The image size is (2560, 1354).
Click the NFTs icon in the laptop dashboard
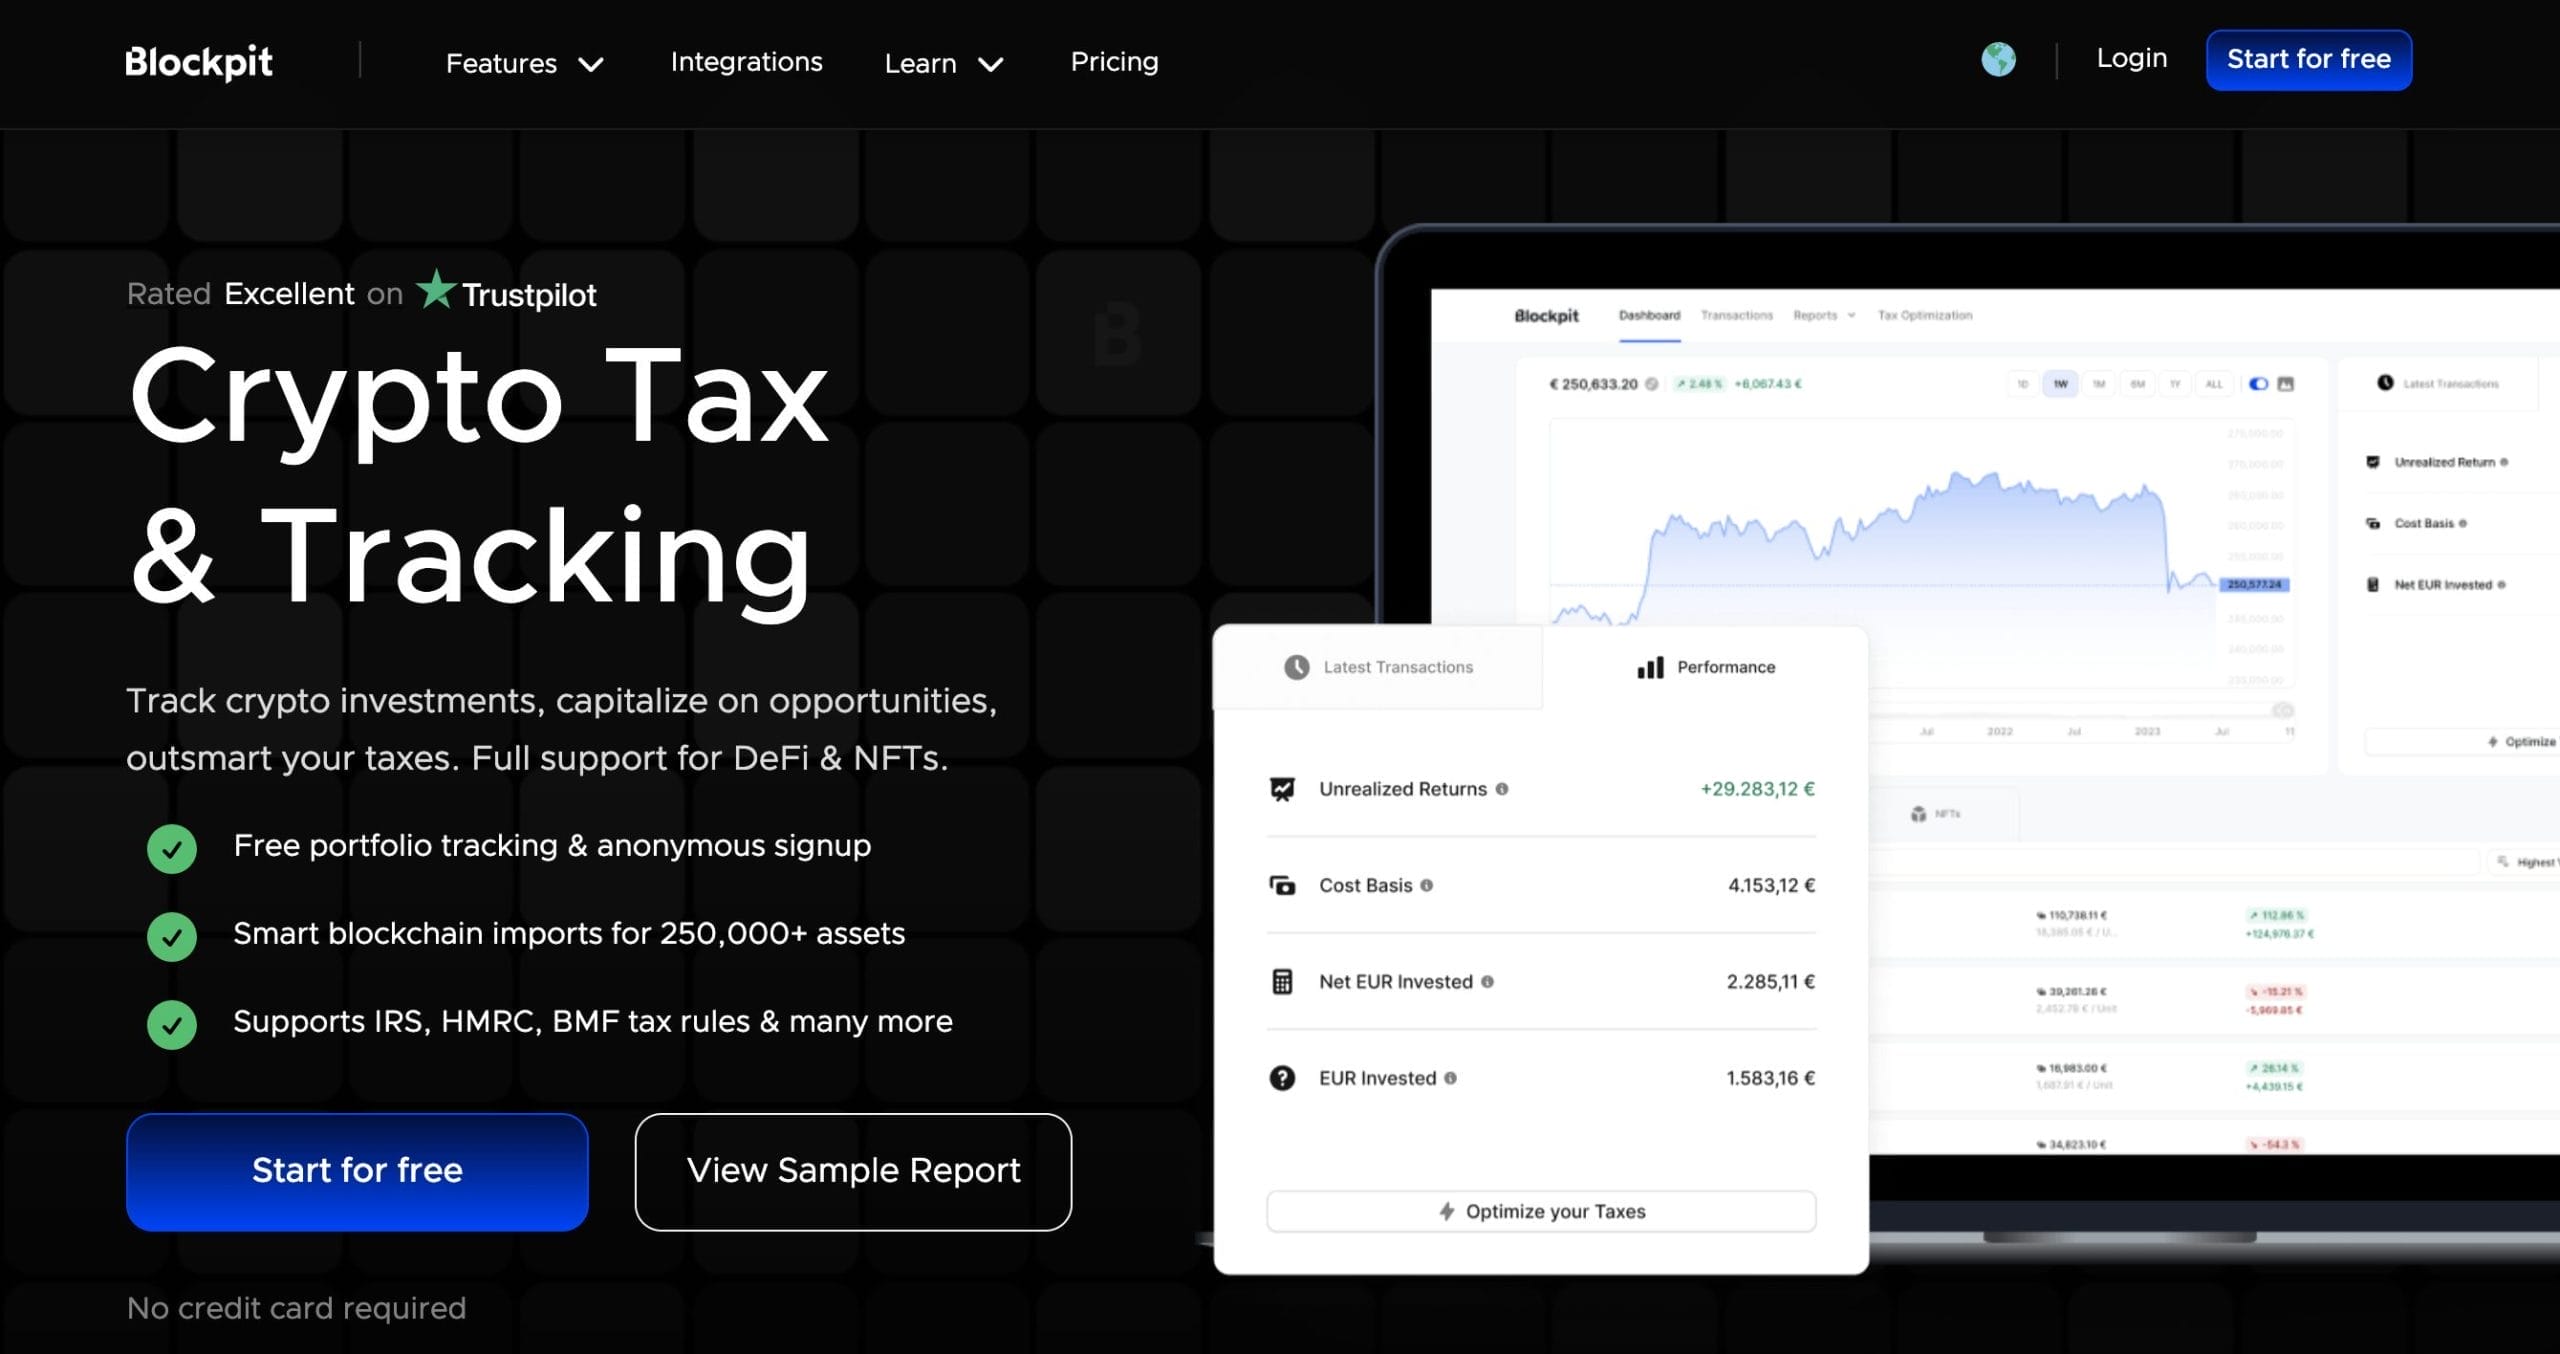point(1918,814)
